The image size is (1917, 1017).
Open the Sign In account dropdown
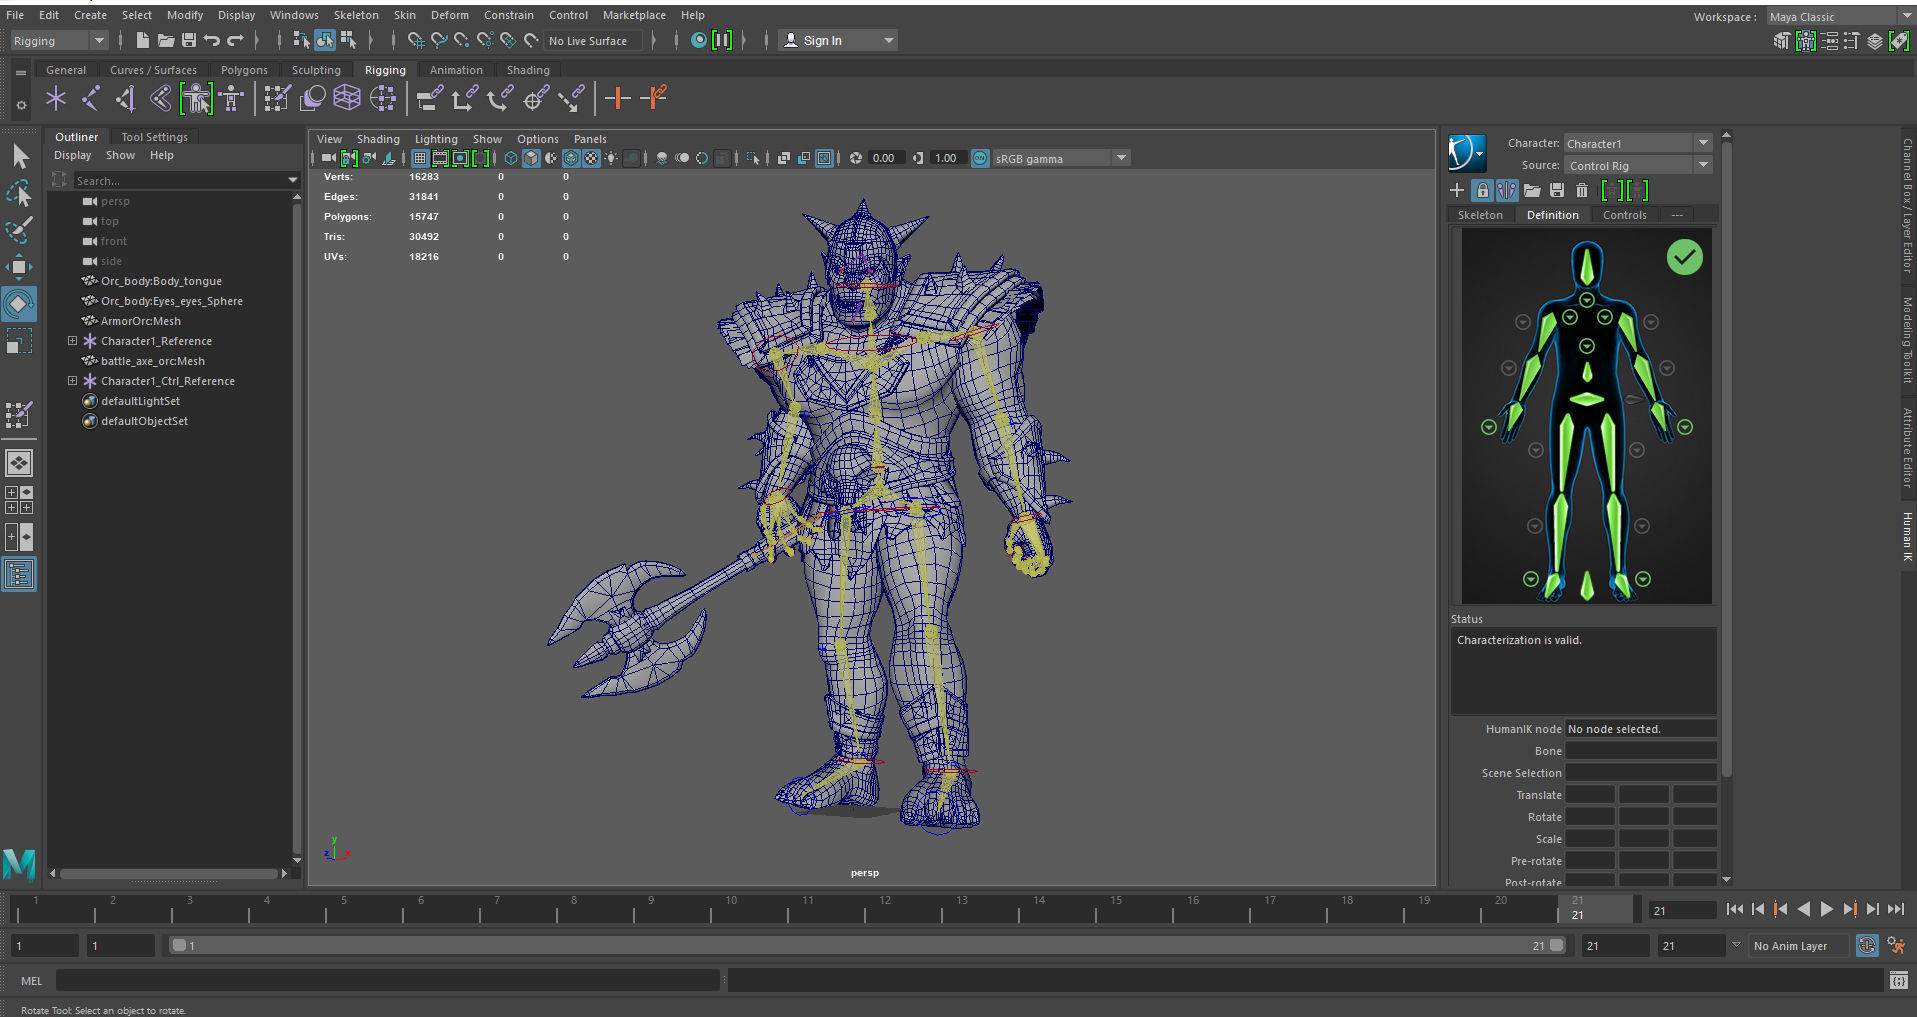tap(838, 40)
